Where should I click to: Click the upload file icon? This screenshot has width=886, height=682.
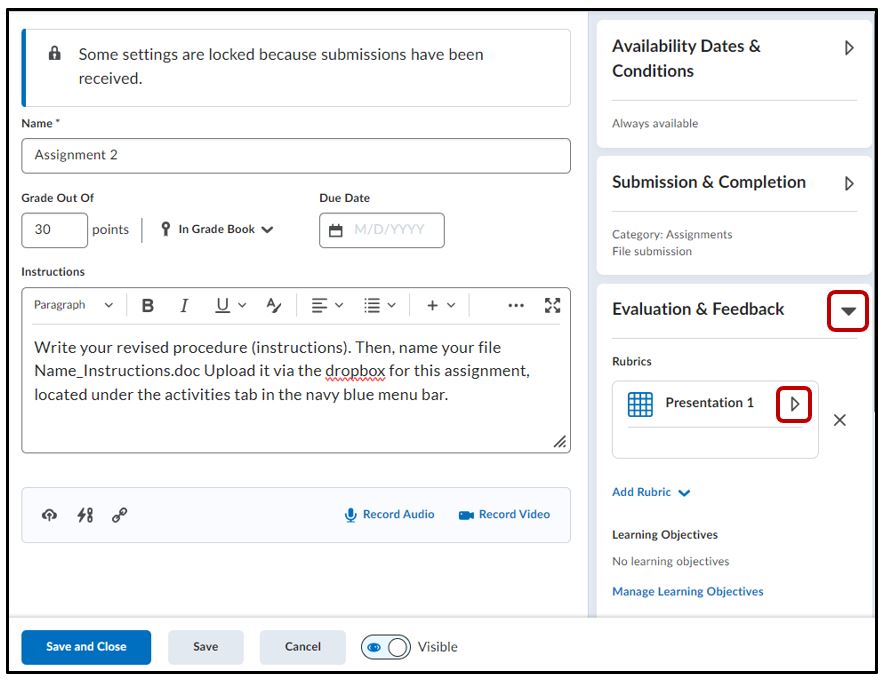pos(49,515)
